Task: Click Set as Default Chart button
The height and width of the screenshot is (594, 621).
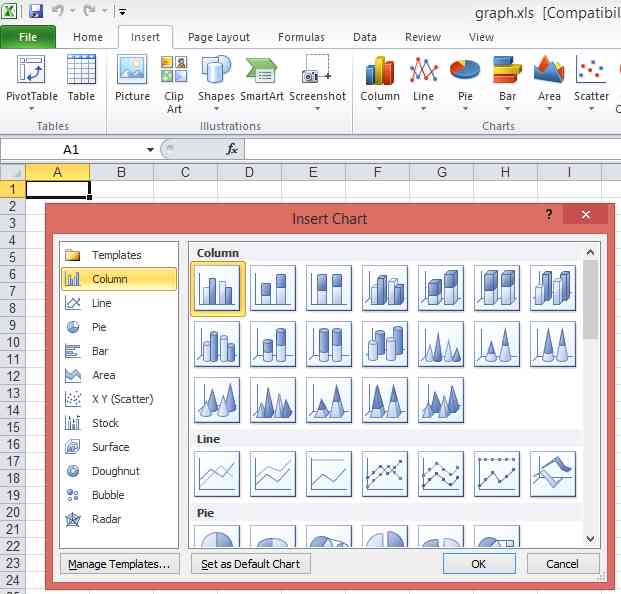Action: click(250, 564)
